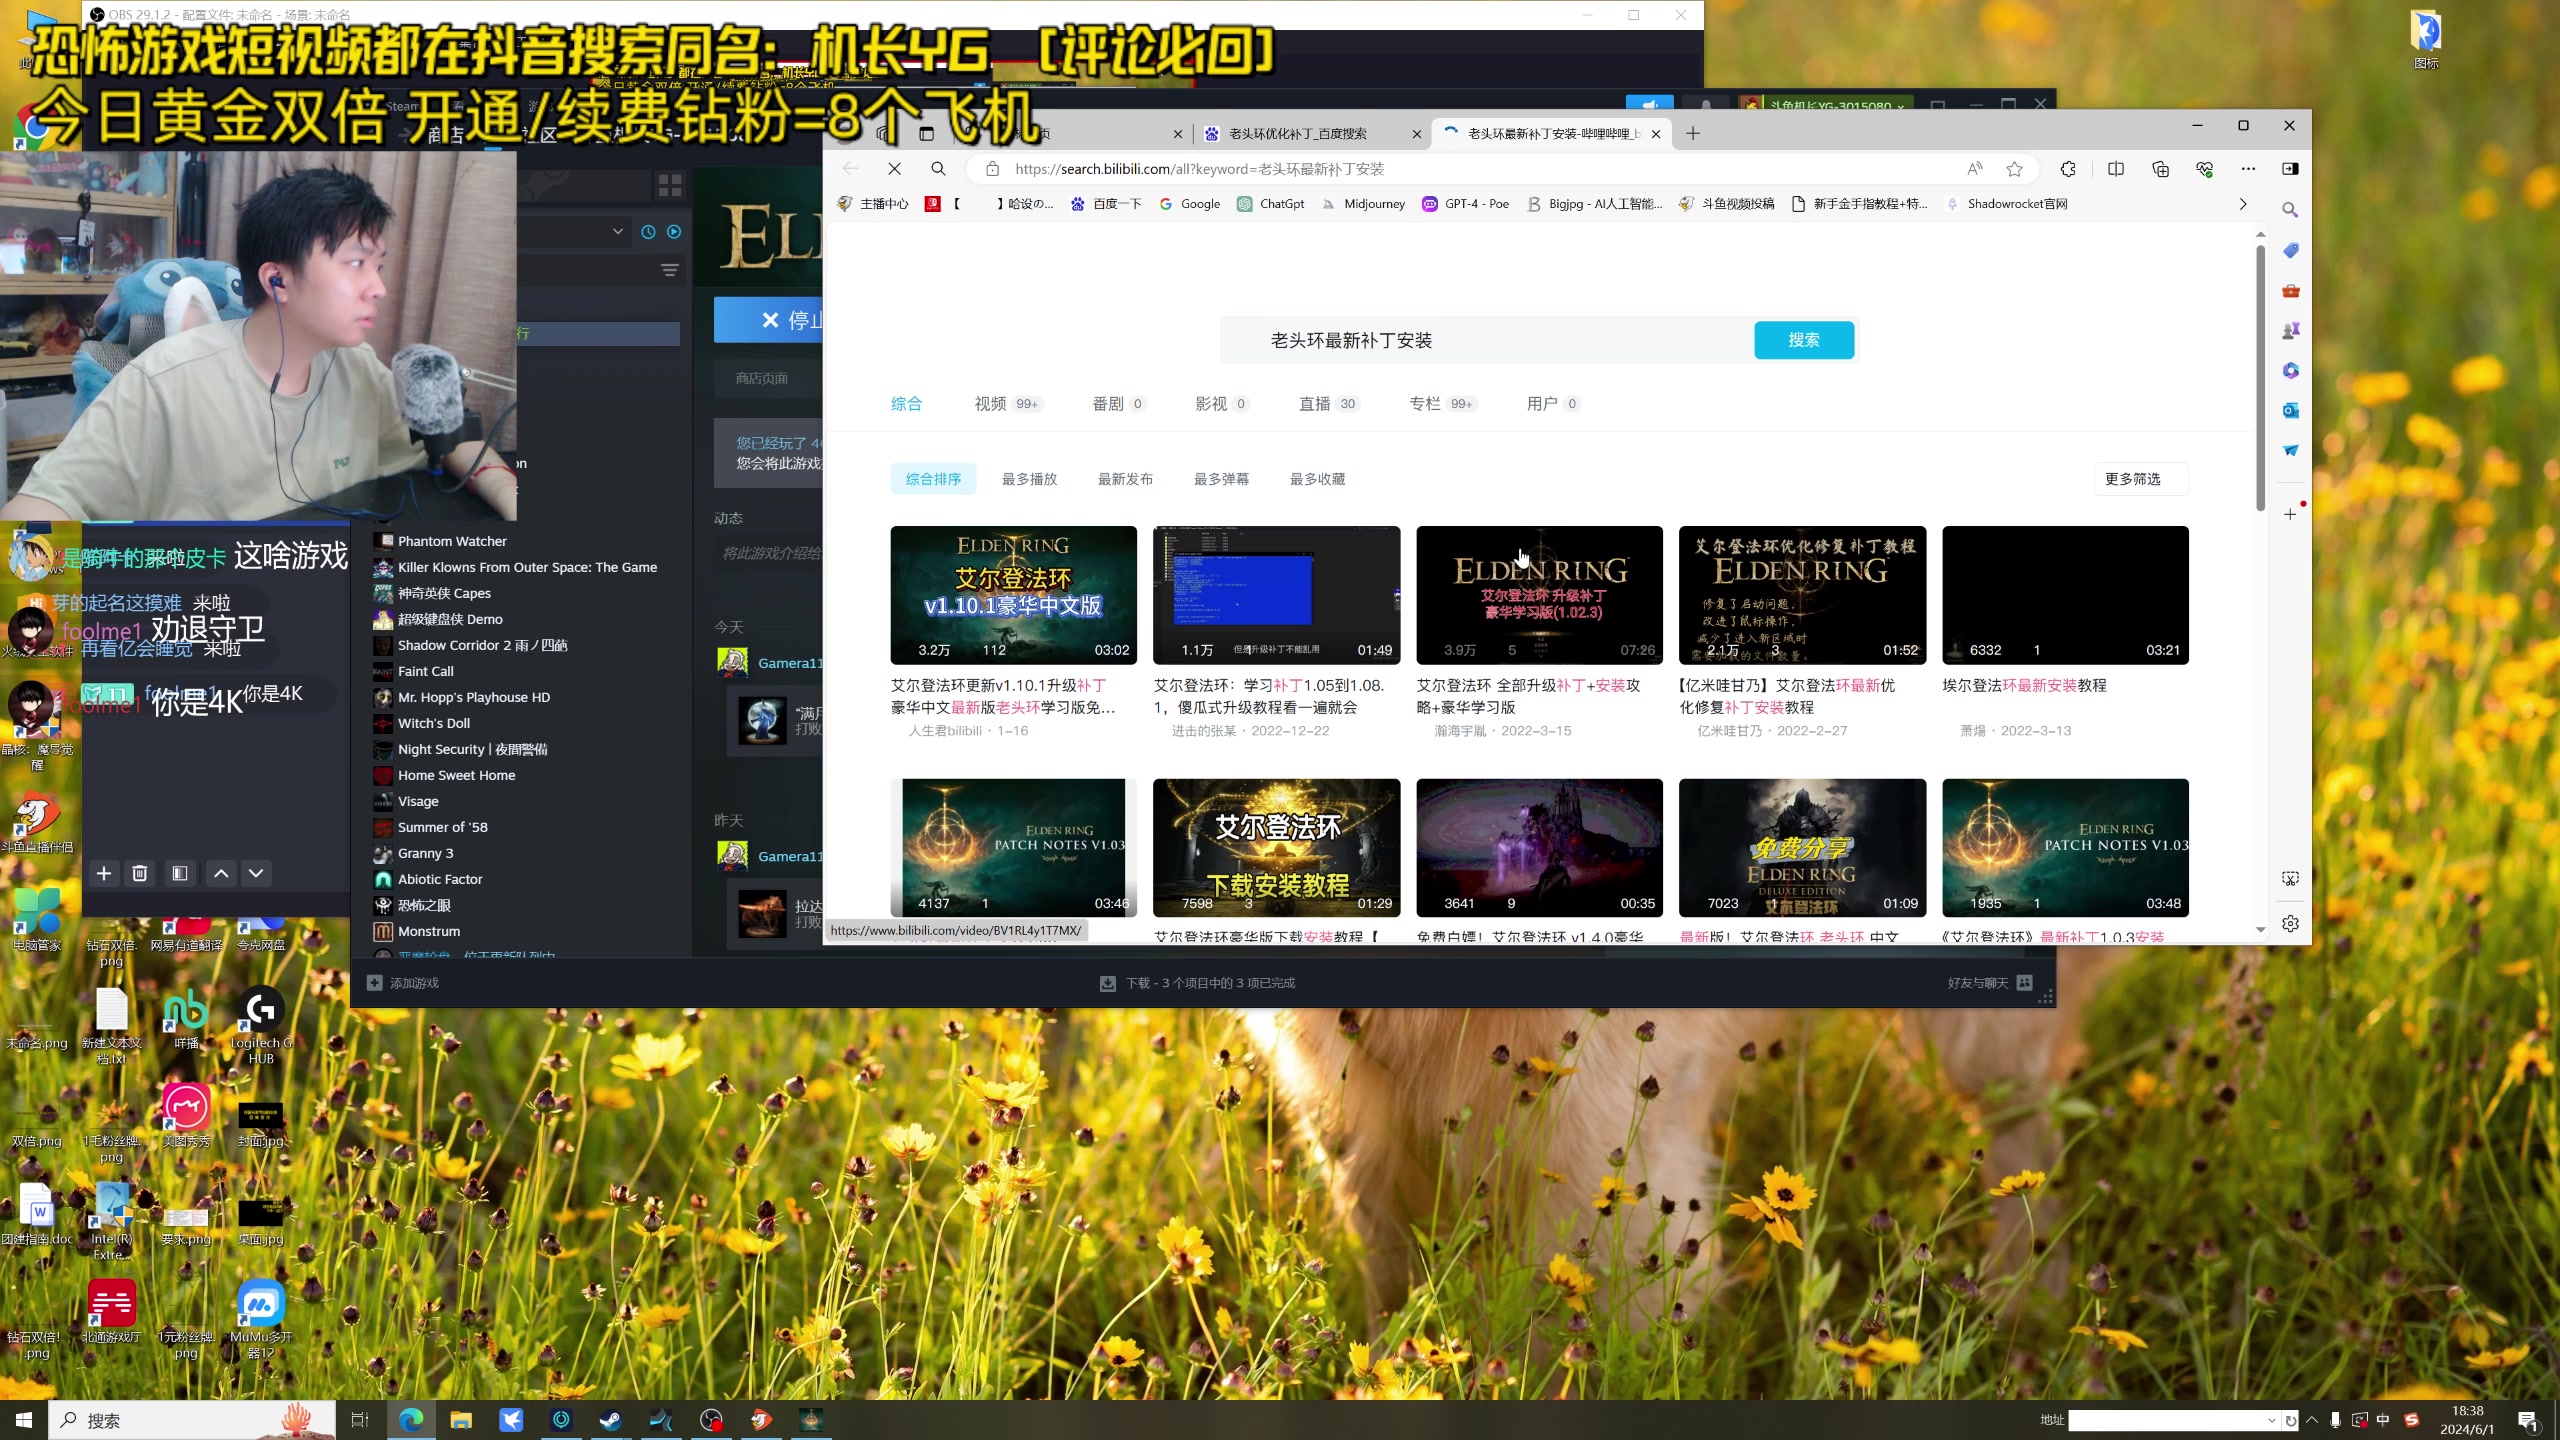Select 直播 category tab
This screenshot has height=1440, width=2560.
(1328, 404)
